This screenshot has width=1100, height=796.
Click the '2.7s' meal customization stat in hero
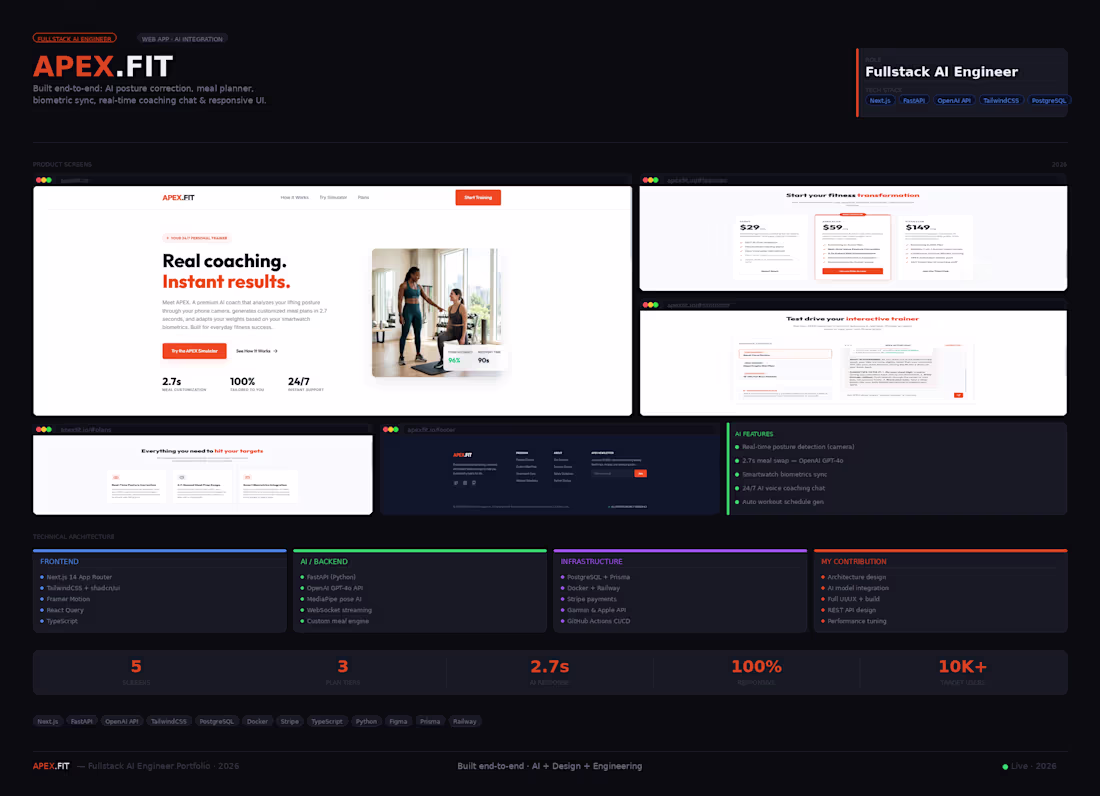(184, 384)
